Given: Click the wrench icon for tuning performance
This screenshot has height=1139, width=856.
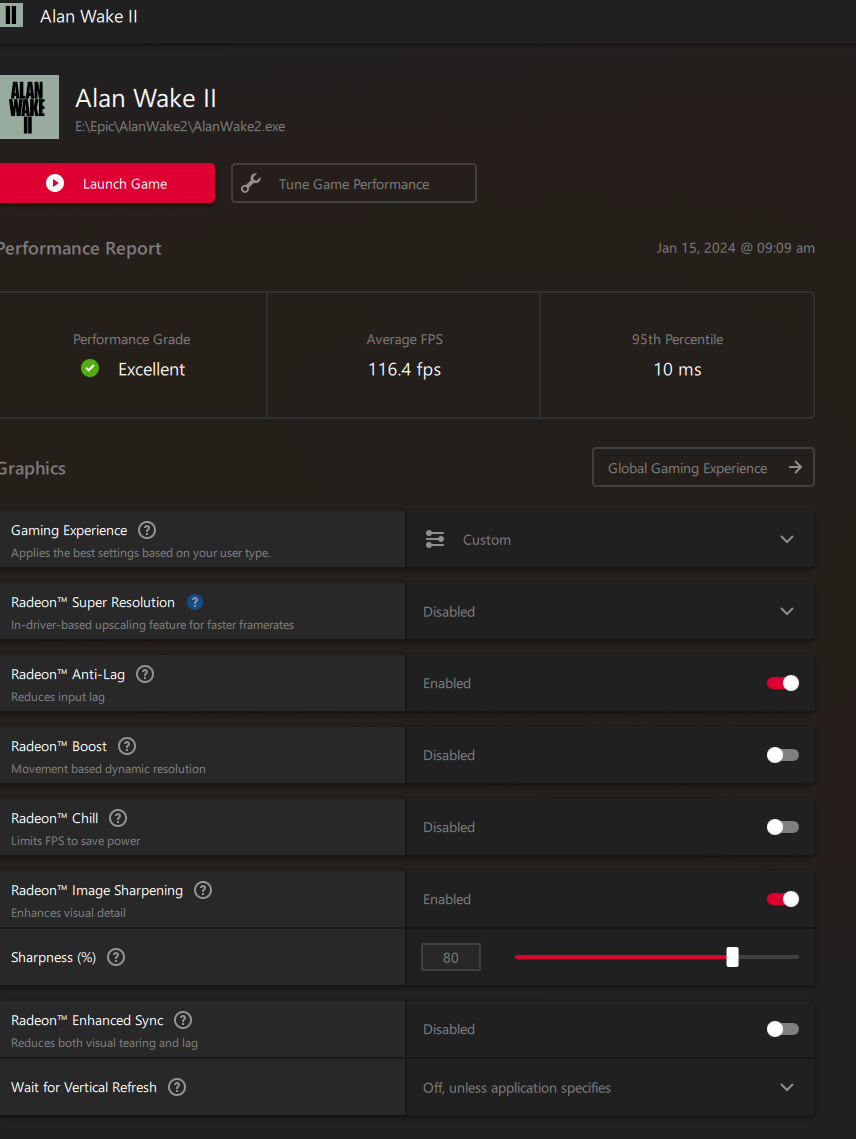Looking at the screenshot, I should (x=251, y=183).
